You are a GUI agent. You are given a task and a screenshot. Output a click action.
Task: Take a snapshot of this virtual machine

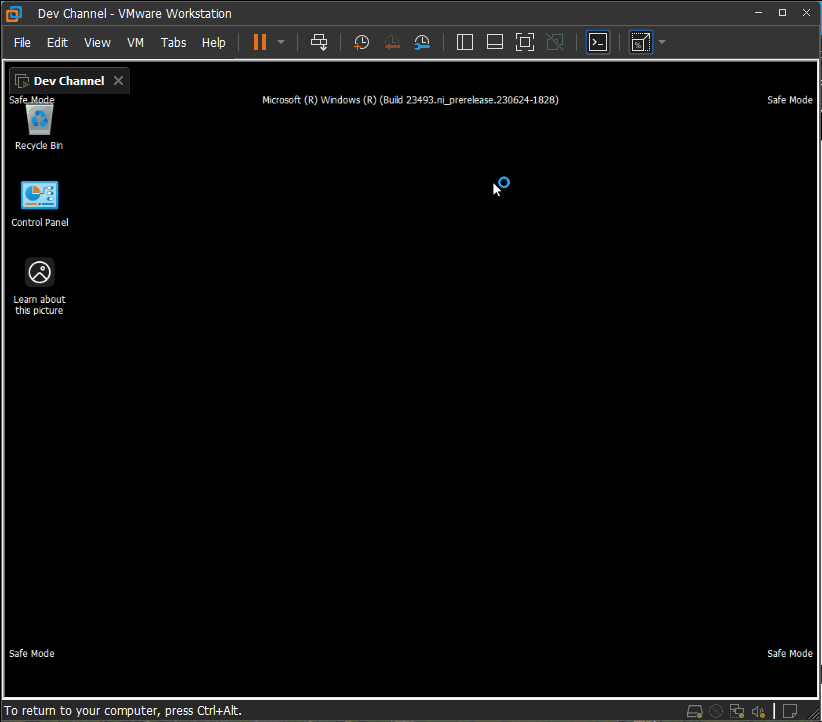[361, 42]
